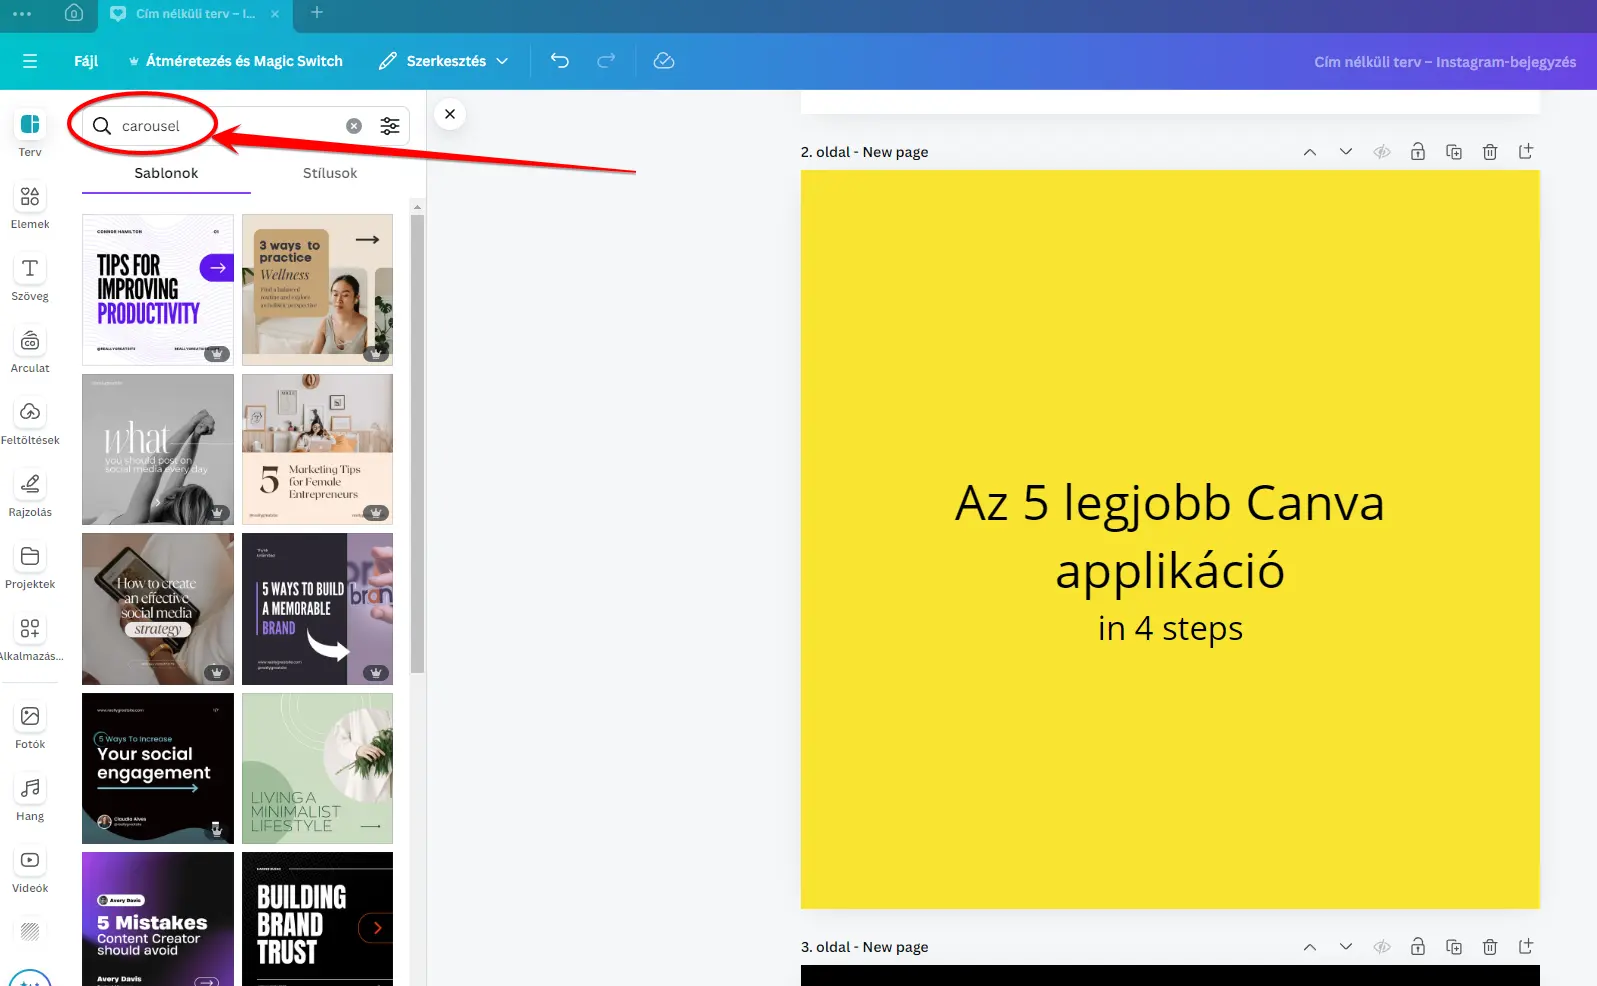Screen dimensions: 1597x986
Task: Select 5 Ways to Build Memorable Brand template
Action: (317, 609)
